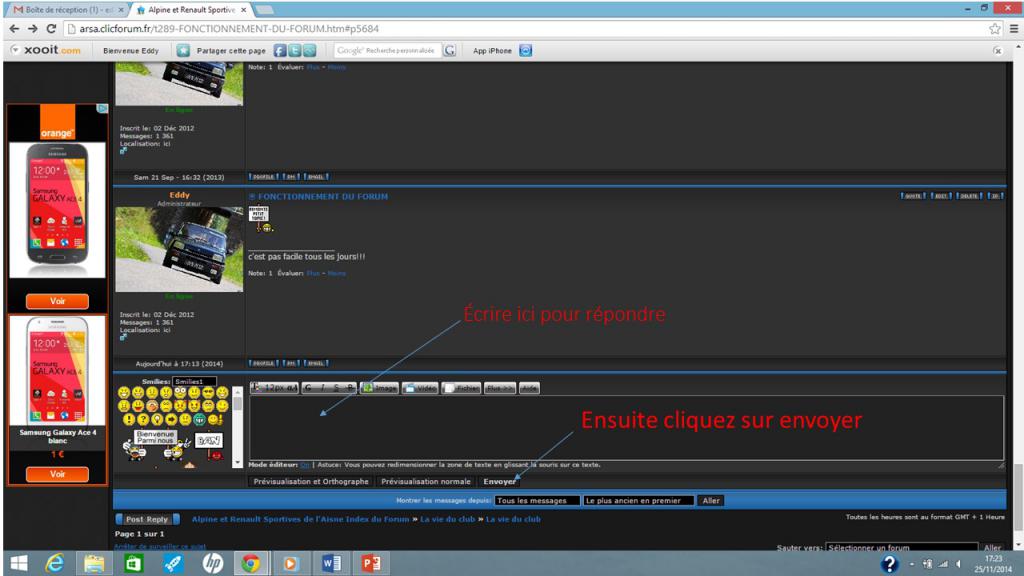
Task: Switch to the Boîte de réception Gmail tab
Action: [x=65, y=10]
